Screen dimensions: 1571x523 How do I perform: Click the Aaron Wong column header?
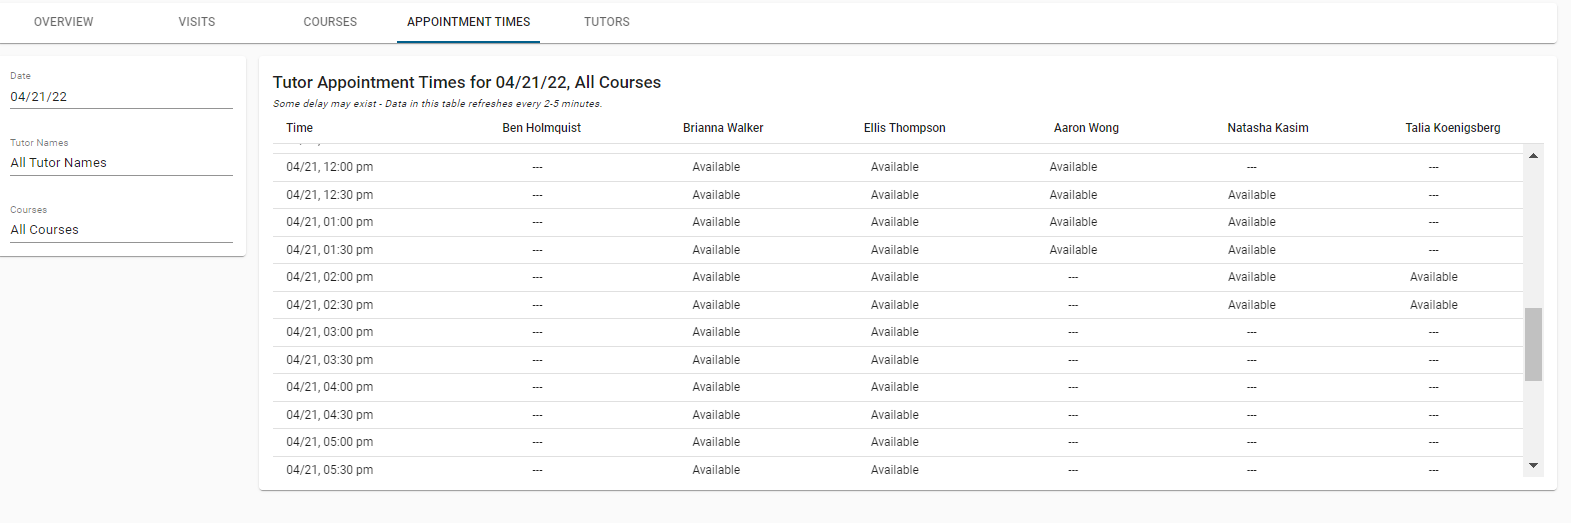pos(1086,128)
